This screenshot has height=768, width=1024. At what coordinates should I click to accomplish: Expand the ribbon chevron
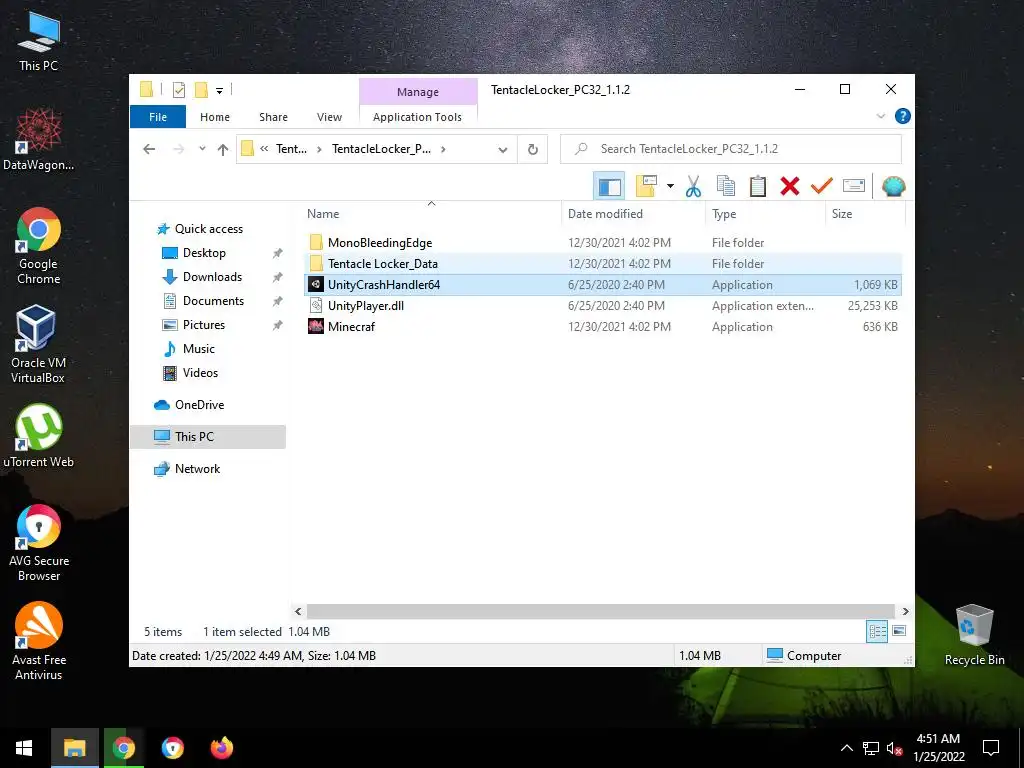click(x=880, y=116)
